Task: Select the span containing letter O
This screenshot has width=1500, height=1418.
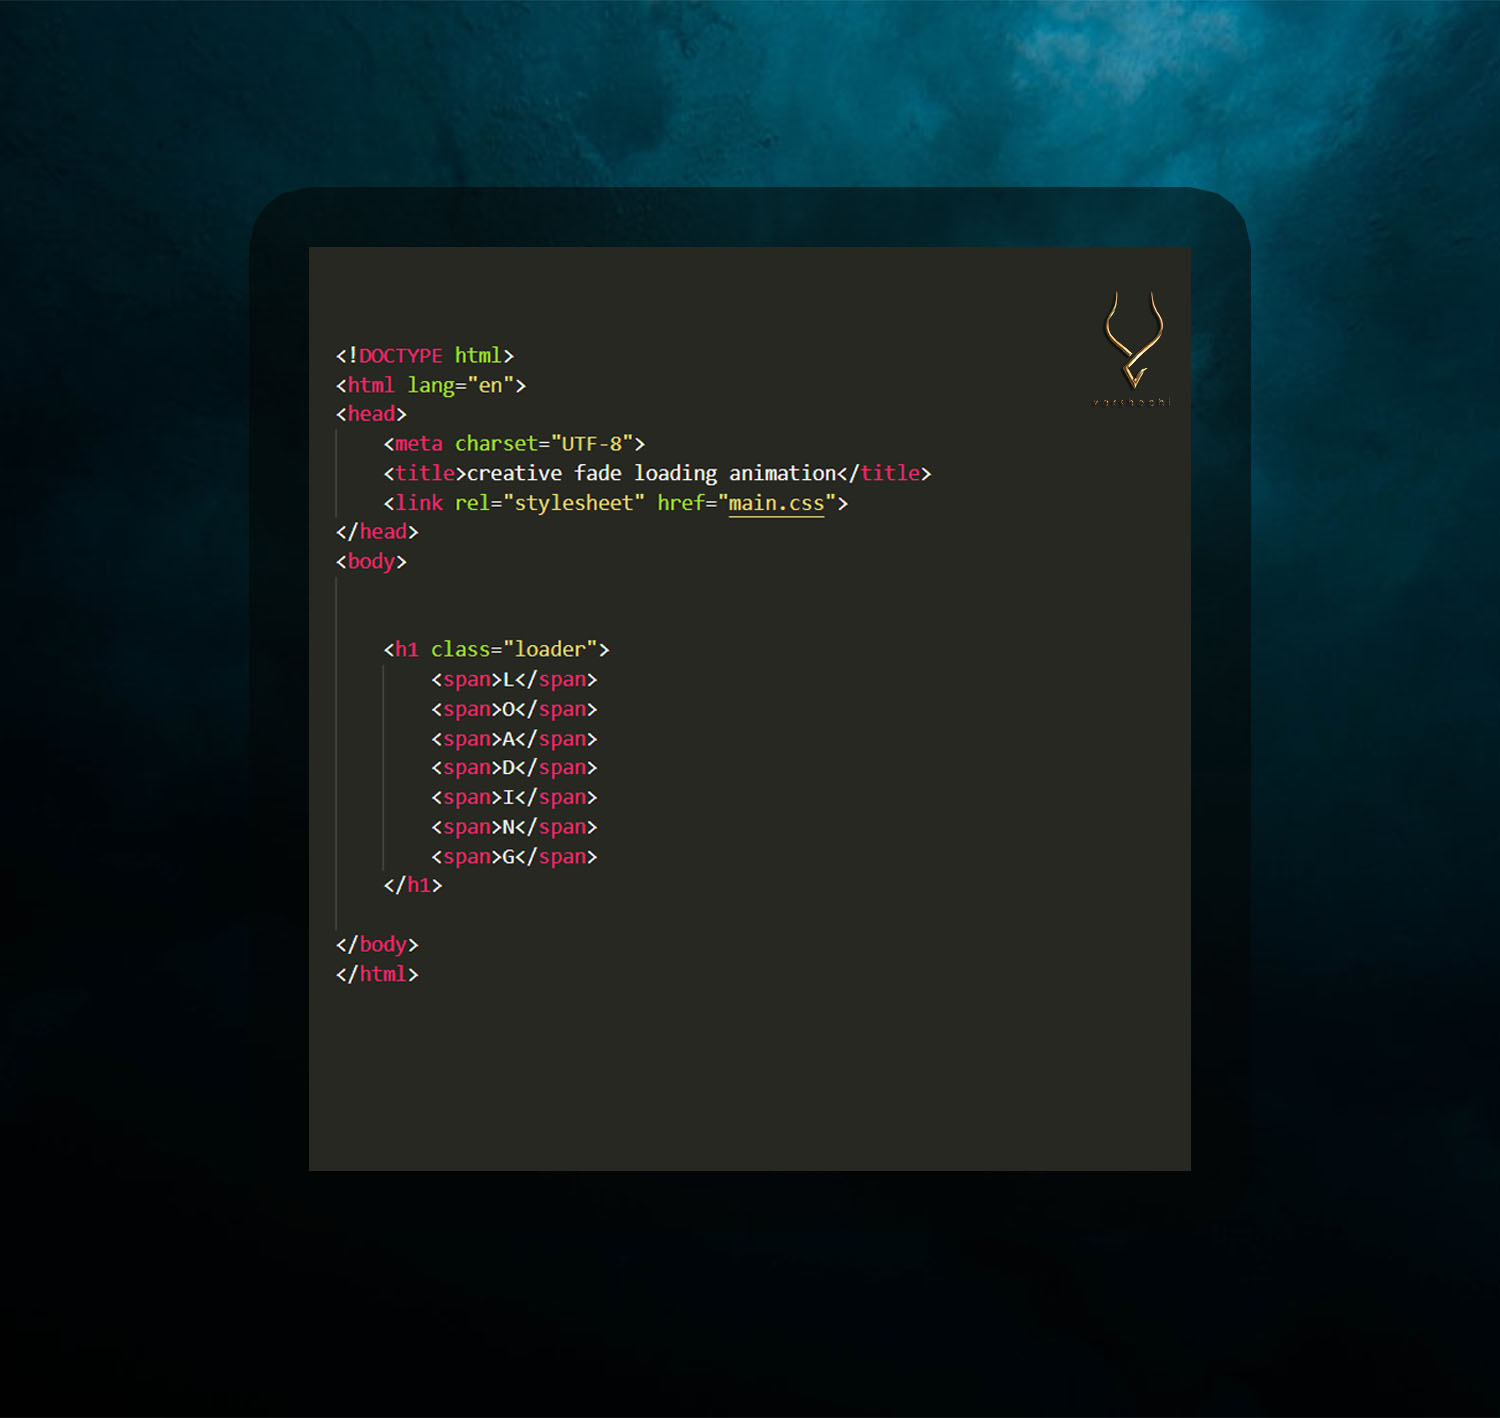Action: click(x=514, y=709)
